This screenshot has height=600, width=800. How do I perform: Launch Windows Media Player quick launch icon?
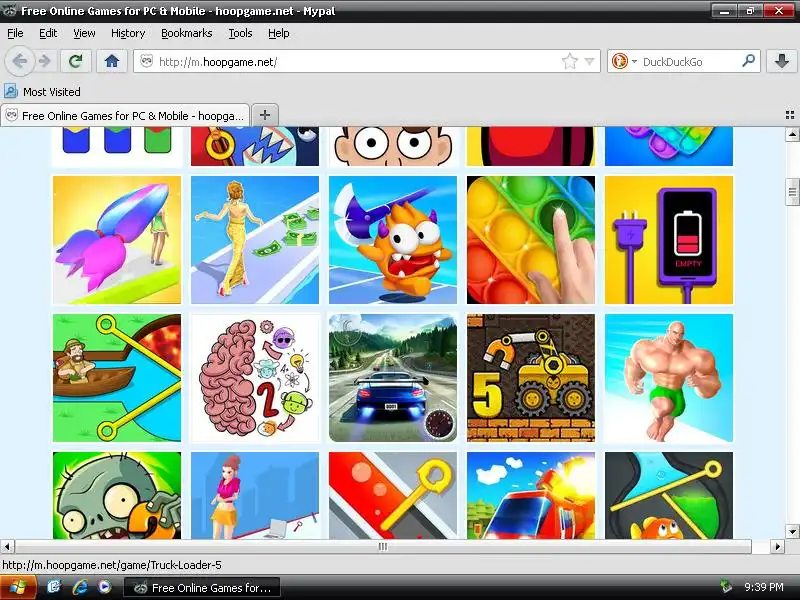[x=105, y=587]
